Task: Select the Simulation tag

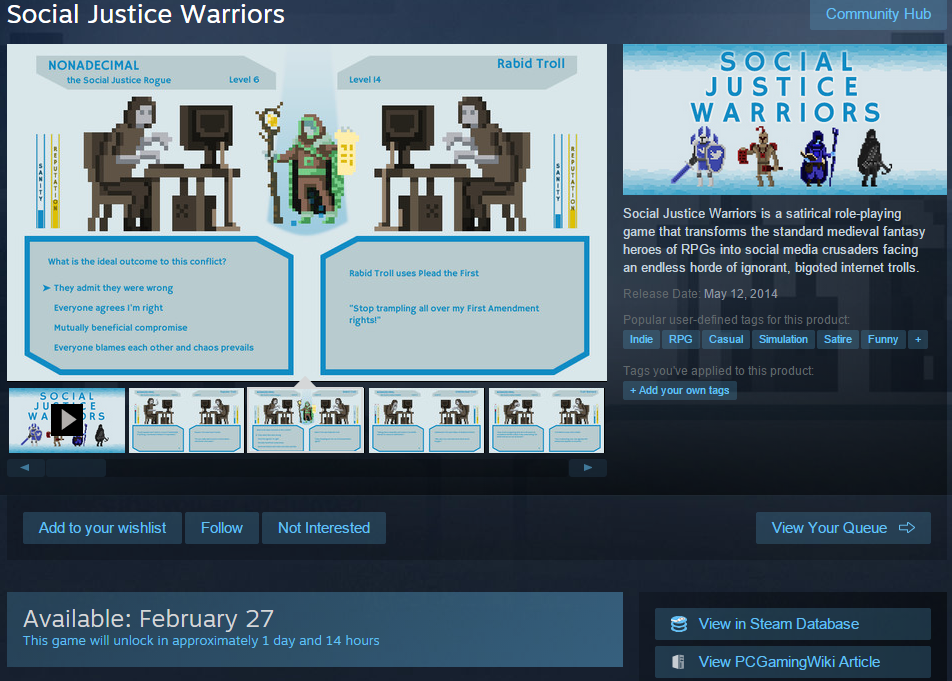Action: pyautogui.click(x=783, y=339)
